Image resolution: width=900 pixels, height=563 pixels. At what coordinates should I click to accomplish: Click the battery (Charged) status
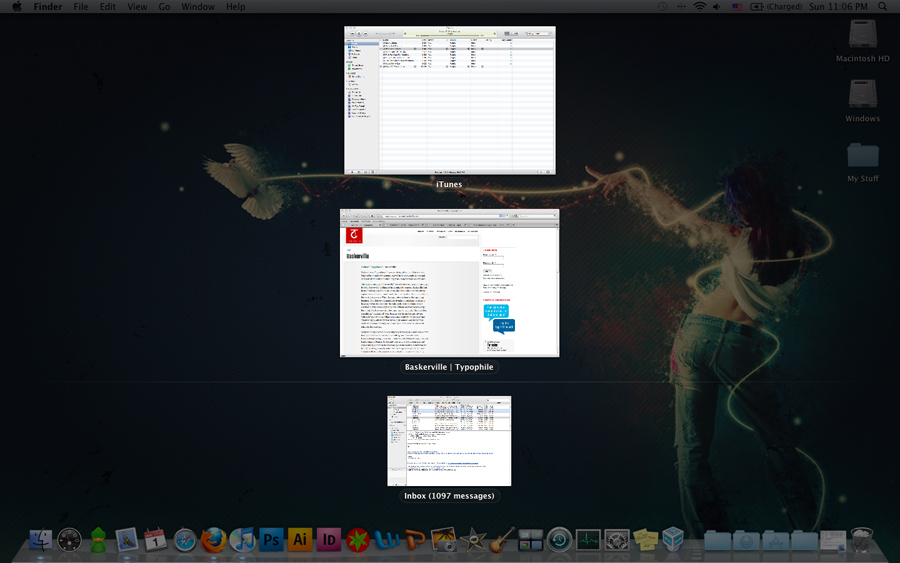pyautogui.click(x=777, y=6)
